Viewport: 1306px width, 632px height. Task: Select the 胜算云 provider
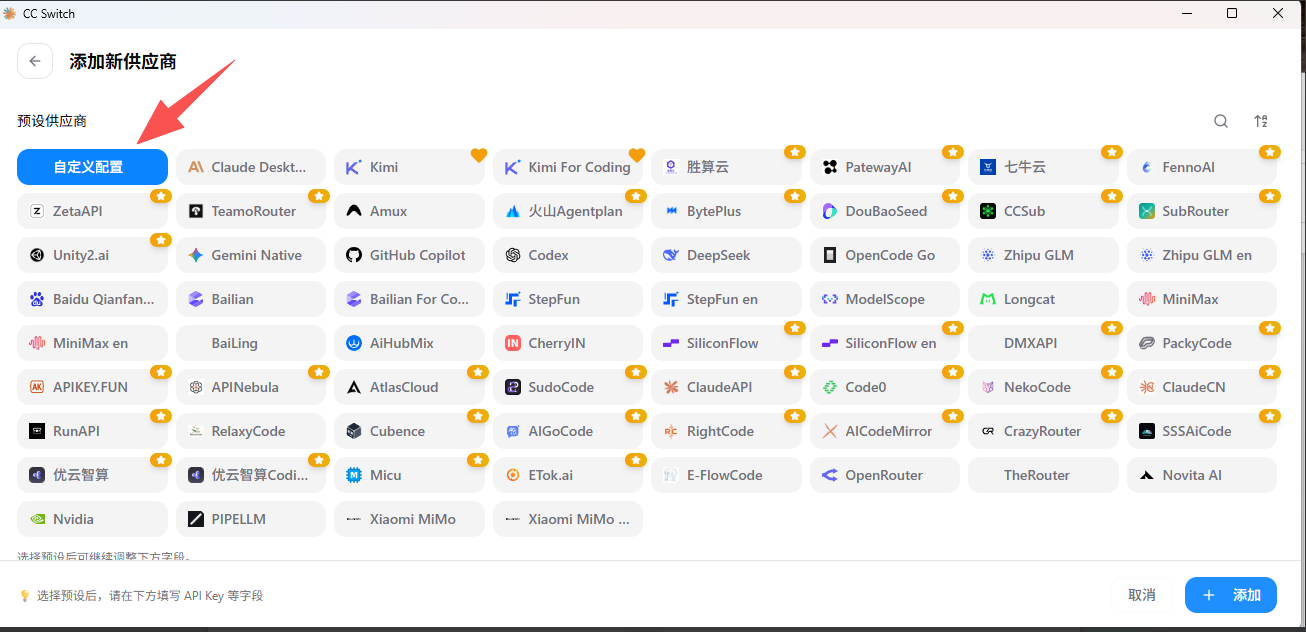pyautogui.click(x=726, y=167)
